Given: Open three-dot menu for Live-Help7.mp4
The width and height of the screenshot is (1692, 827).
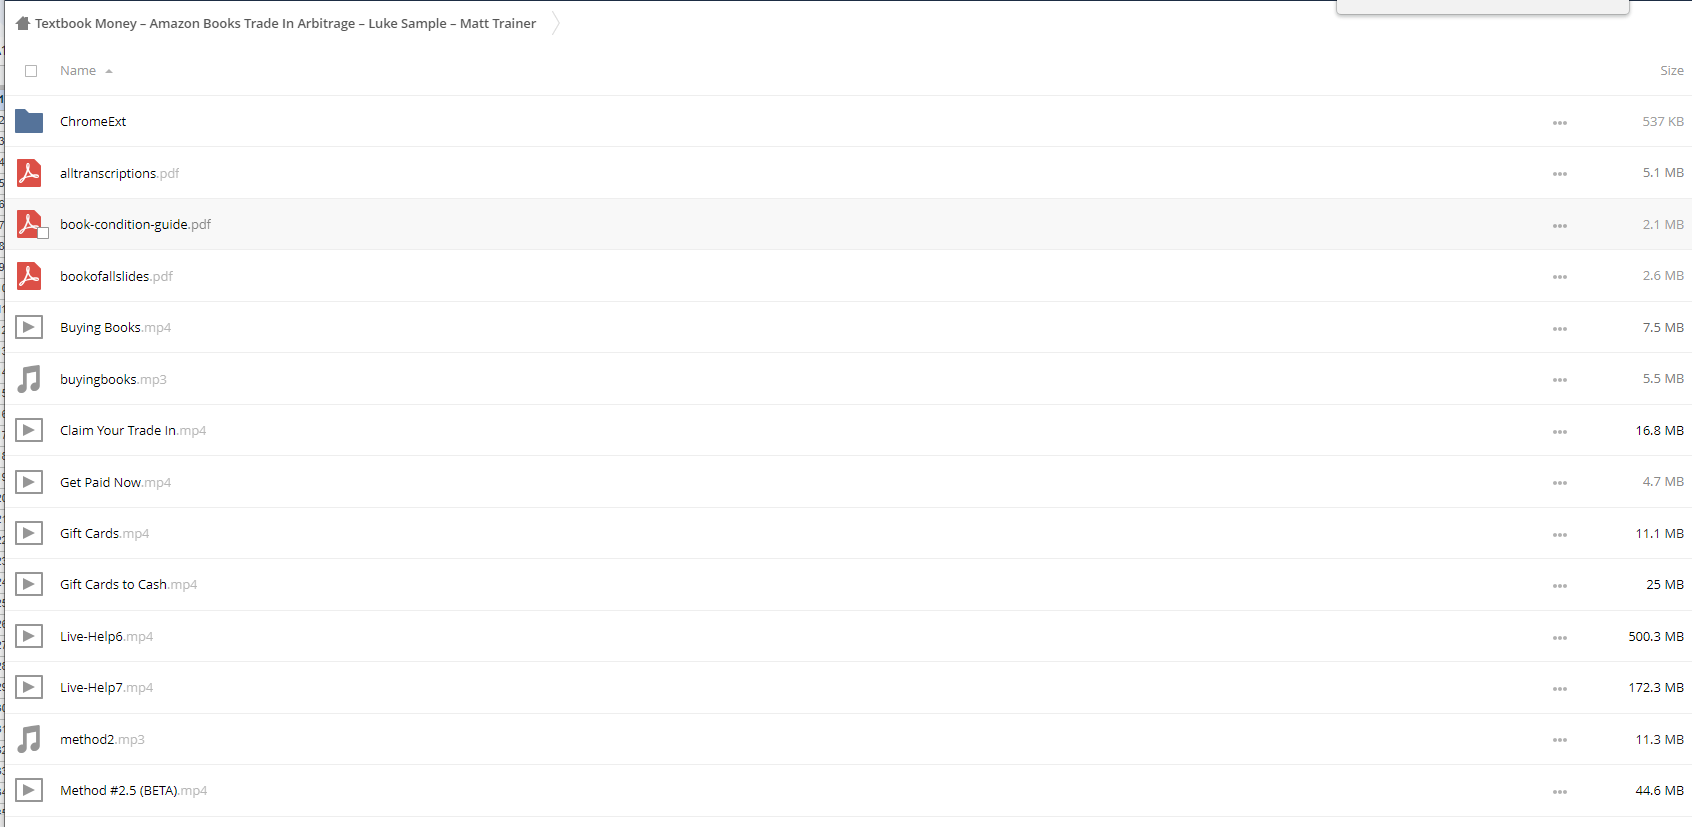Looking at the screenshot, I should [x=1559, y=689].
